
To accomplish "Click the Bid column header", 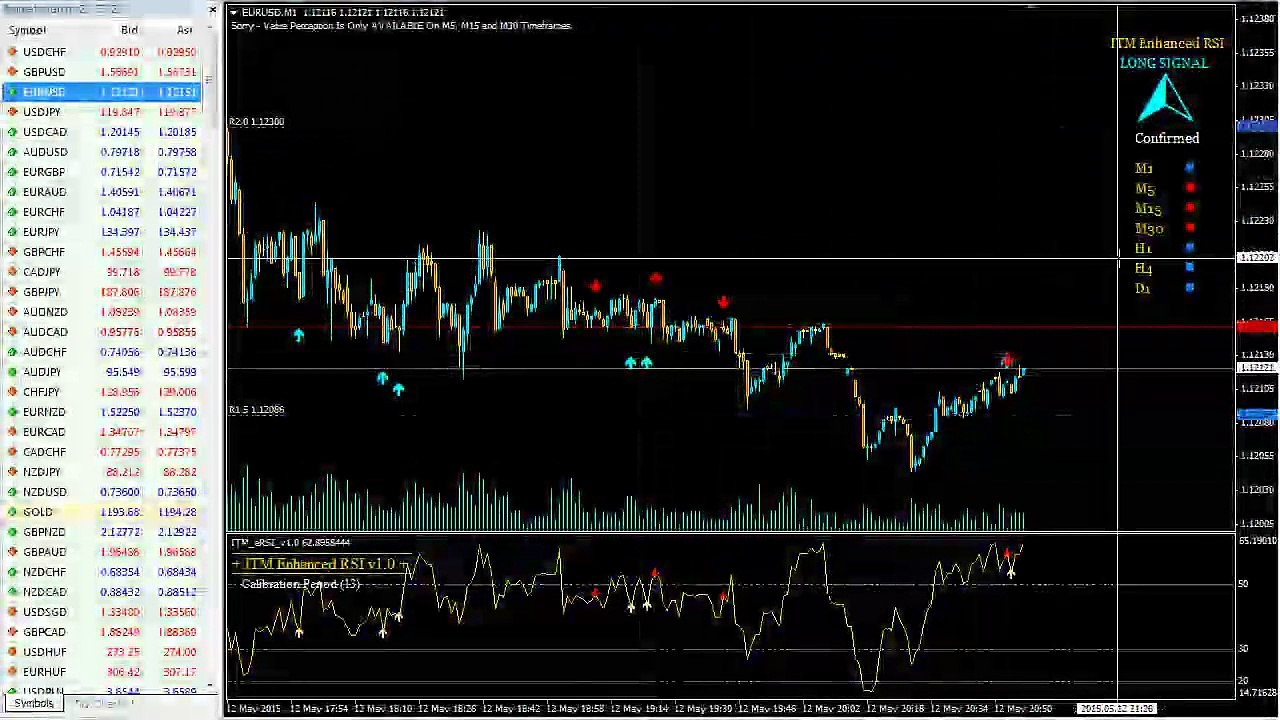I will tap(129, 30).
